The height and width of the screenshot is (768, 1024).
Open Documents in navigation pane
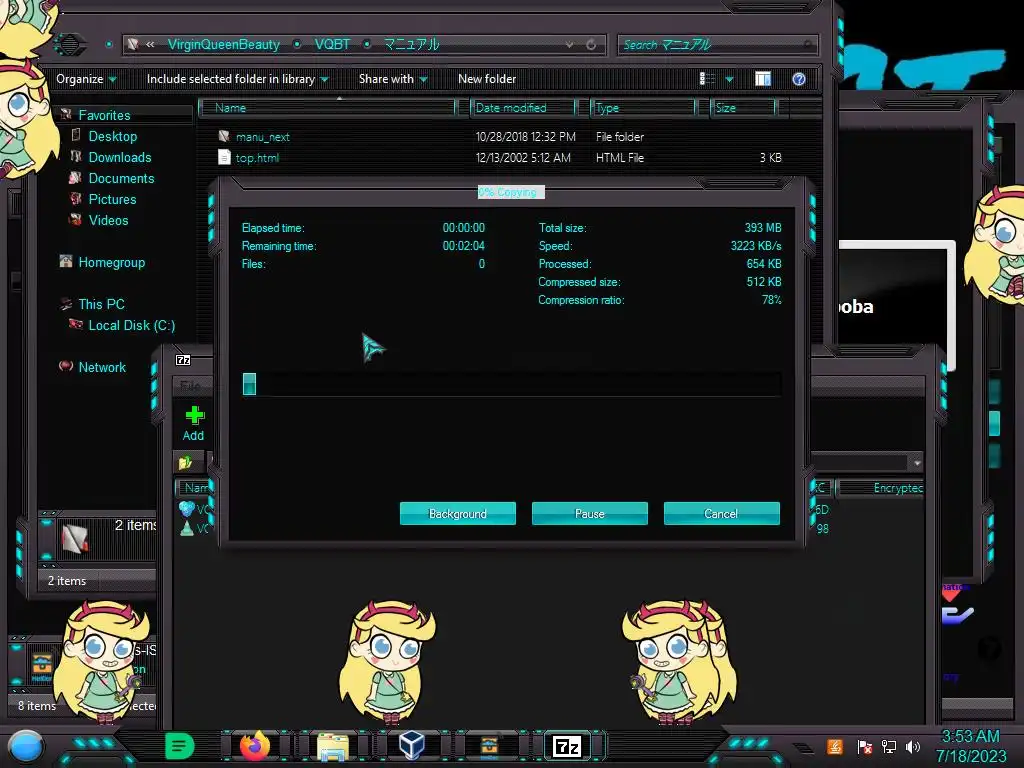[121, 178]
